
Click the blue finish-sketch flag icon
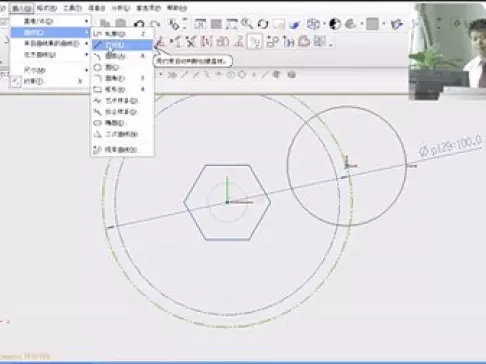click(x=294, y=24)
